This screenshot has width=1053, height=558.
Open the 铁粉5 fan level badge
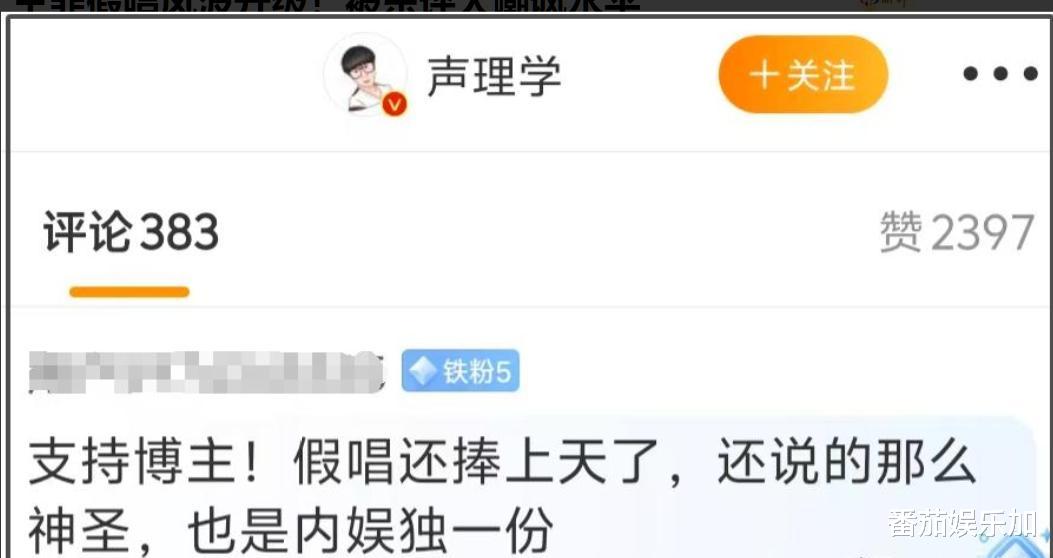click(x=460, y=371)
